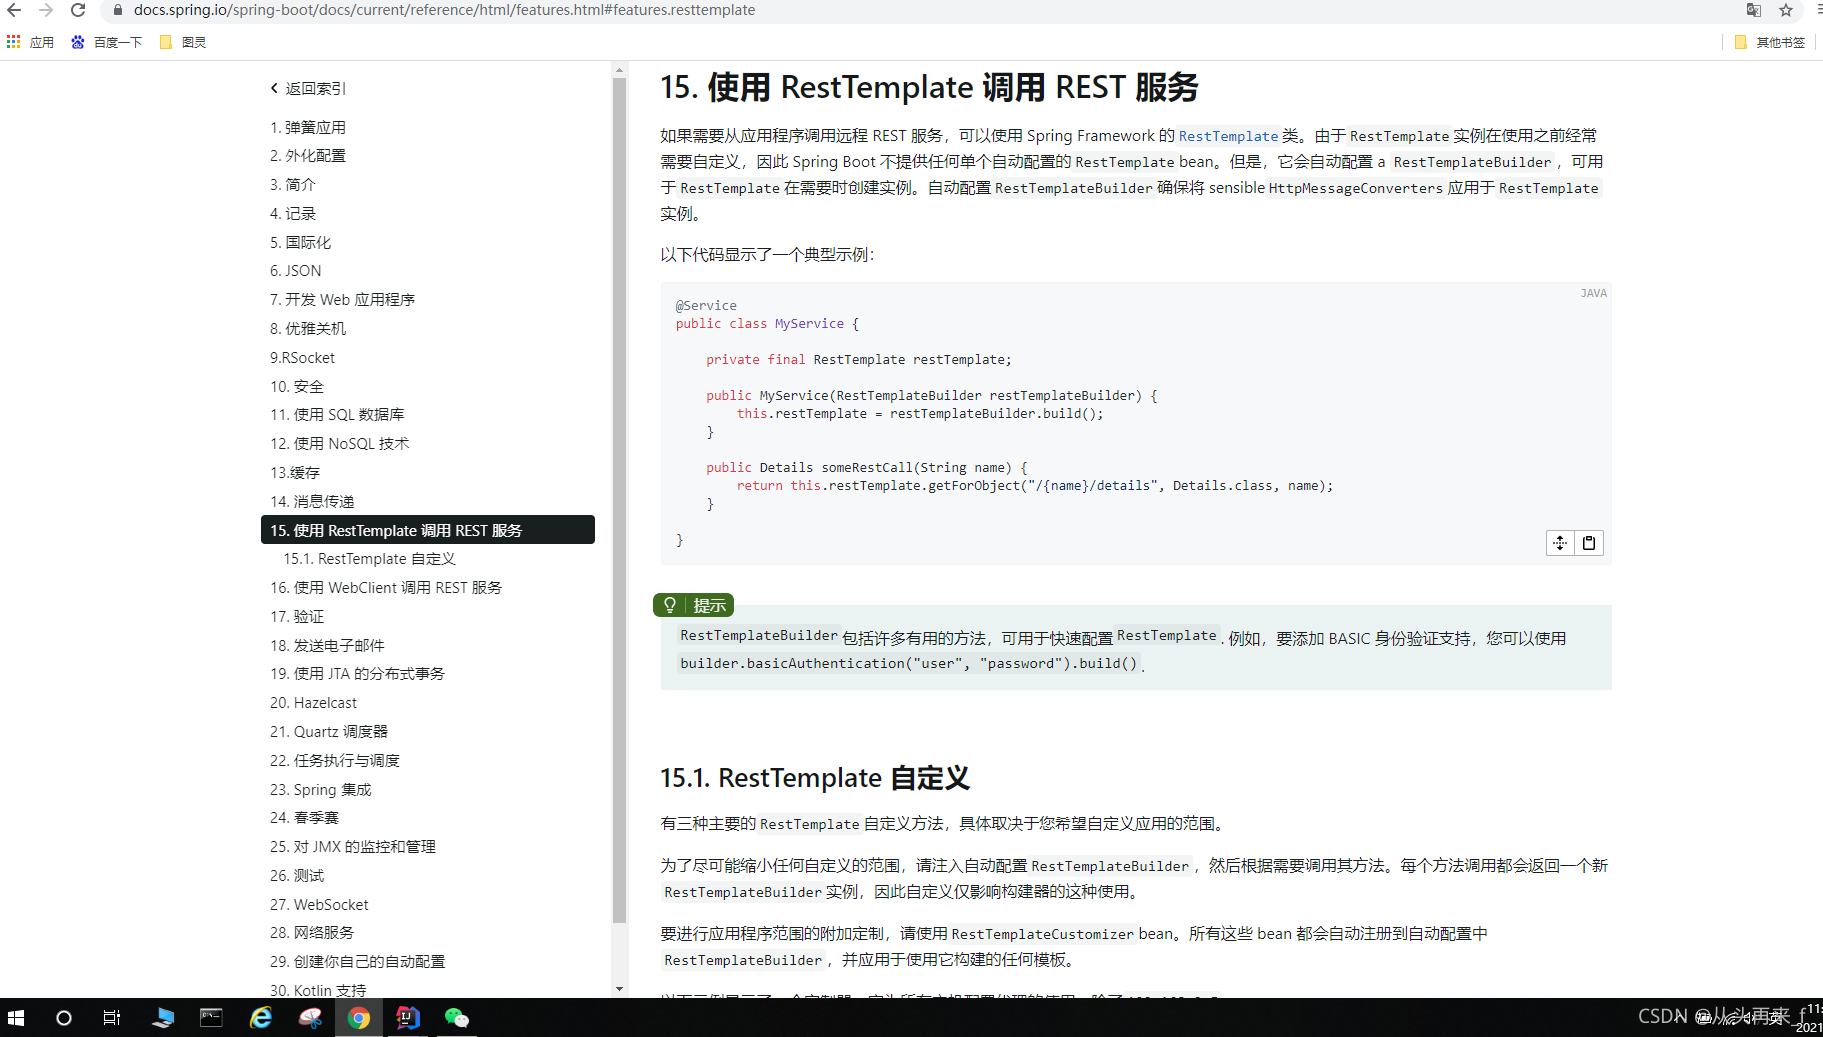Expand the 其他书签 bookmarks folder
Viewport: 1823px width, 1037px height.
(x=1769, y=42)
